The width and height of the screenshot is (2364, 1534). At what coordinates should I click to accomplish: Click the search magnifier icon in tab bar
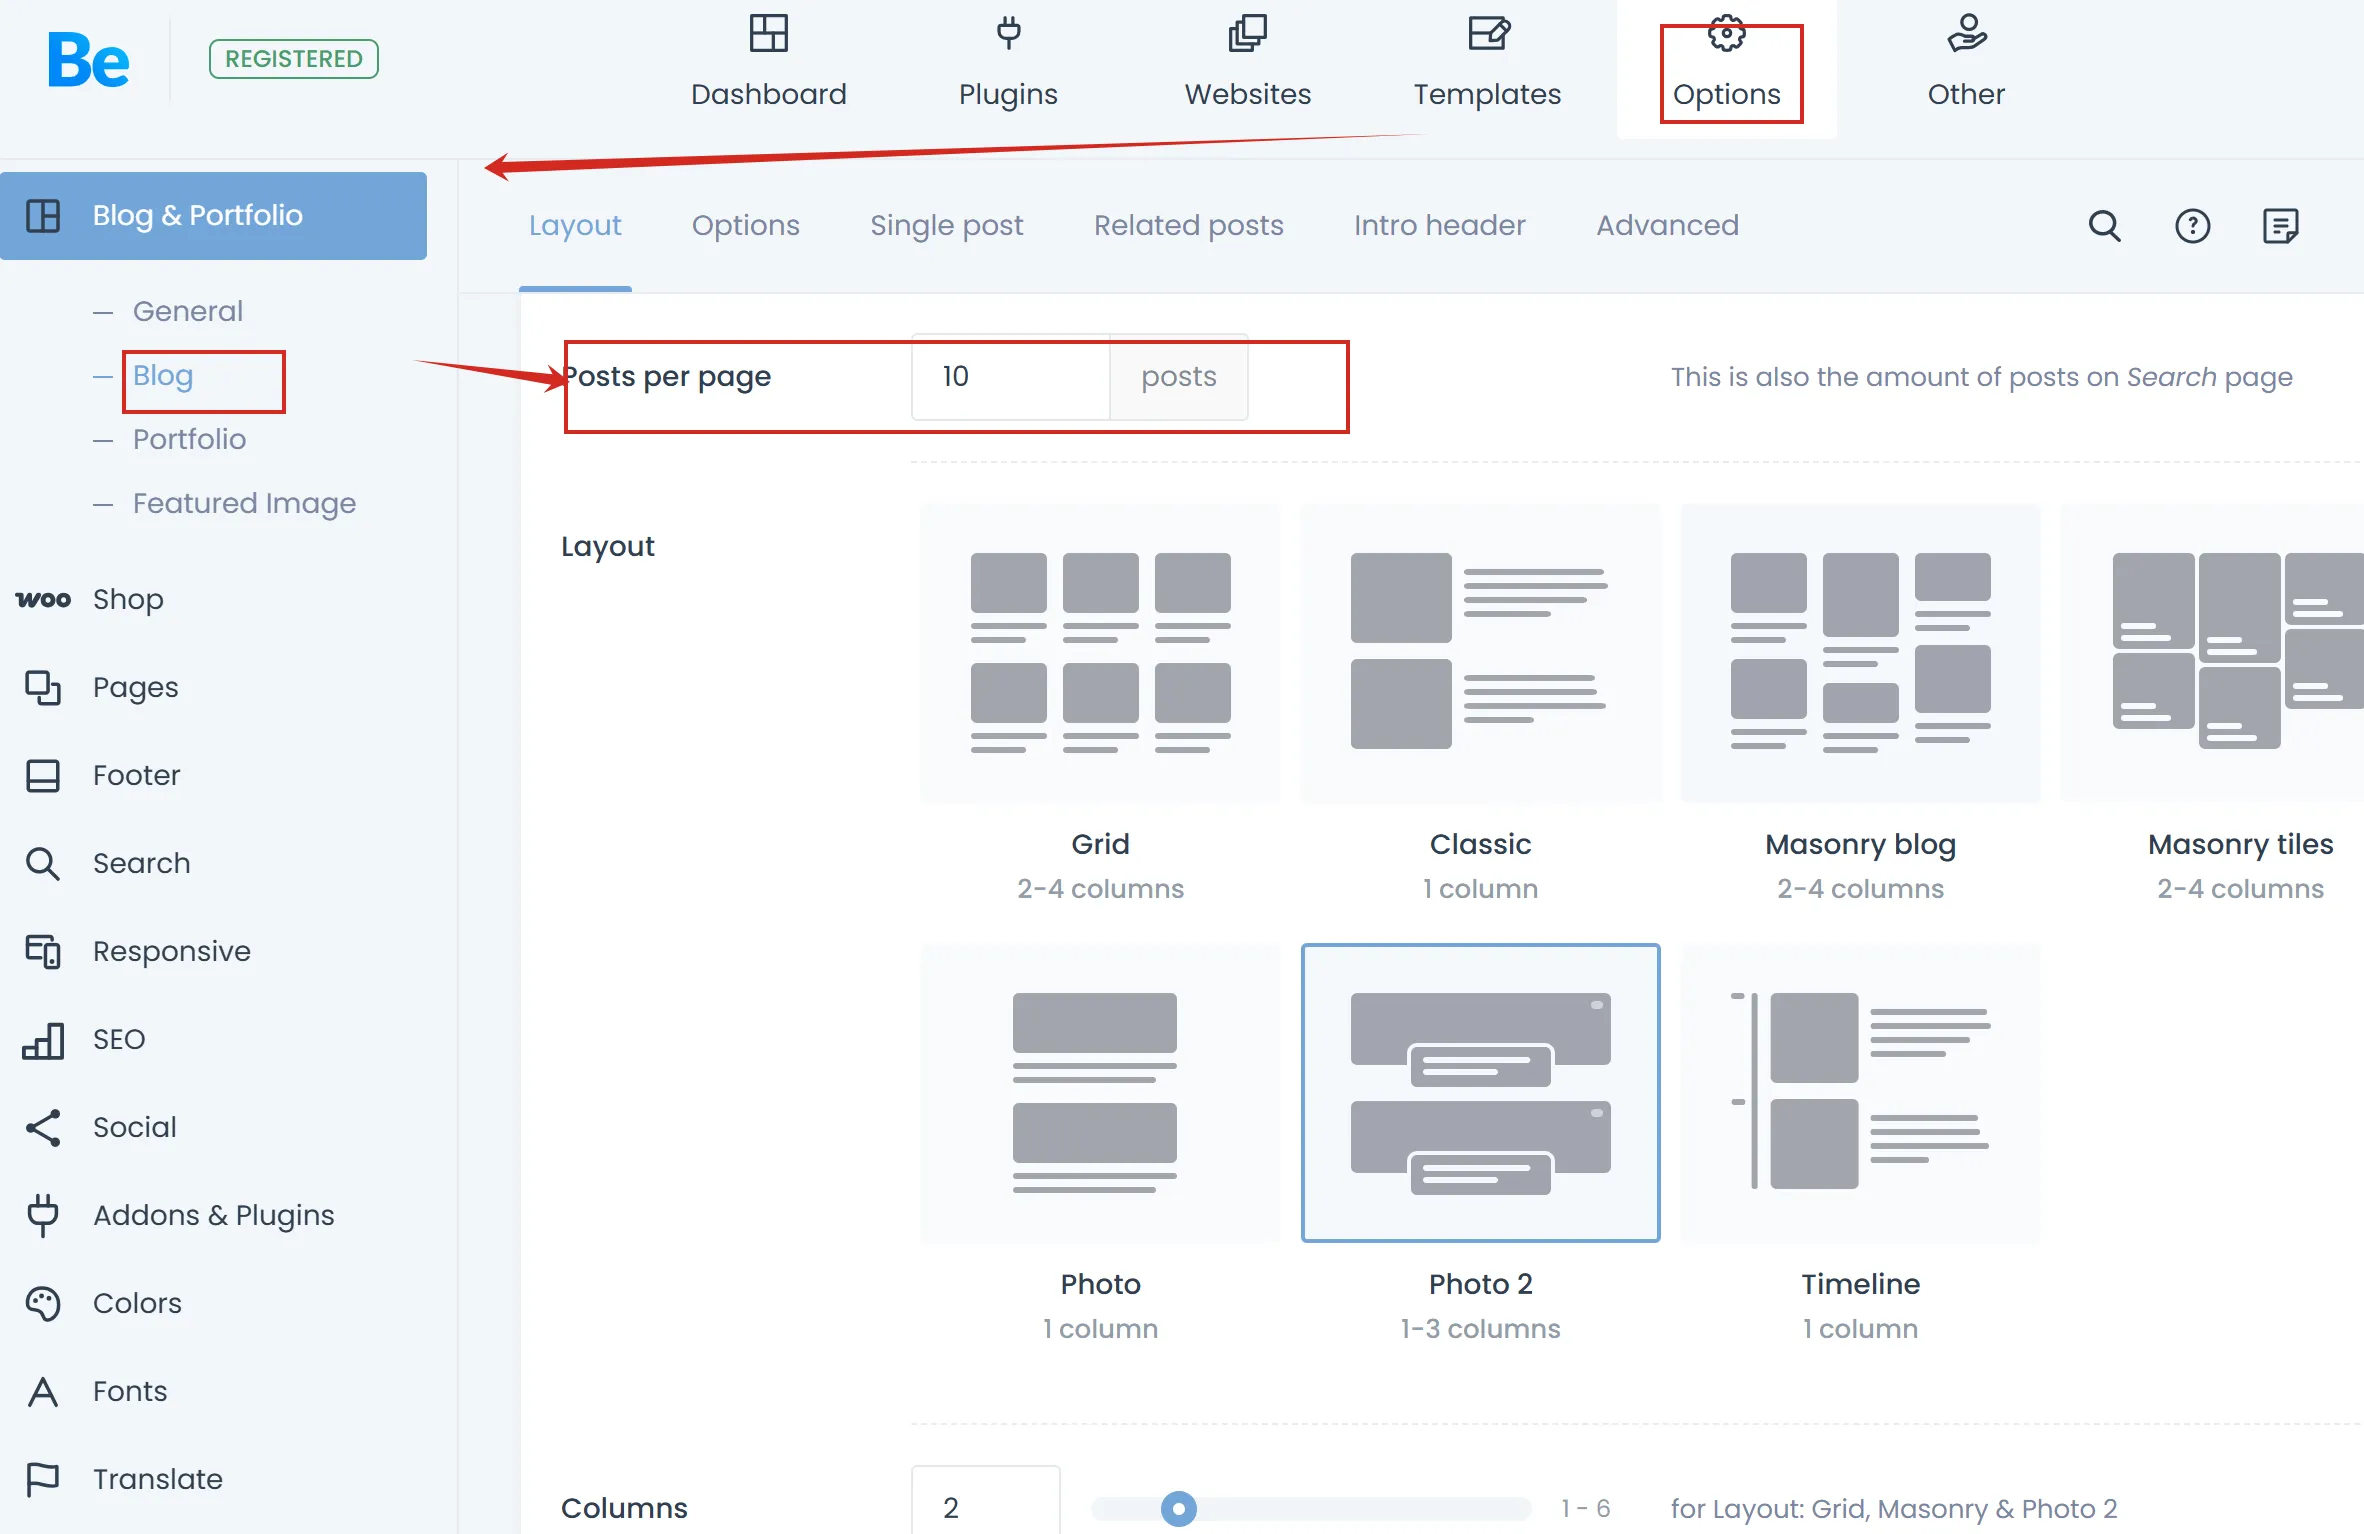[2104, 226]
